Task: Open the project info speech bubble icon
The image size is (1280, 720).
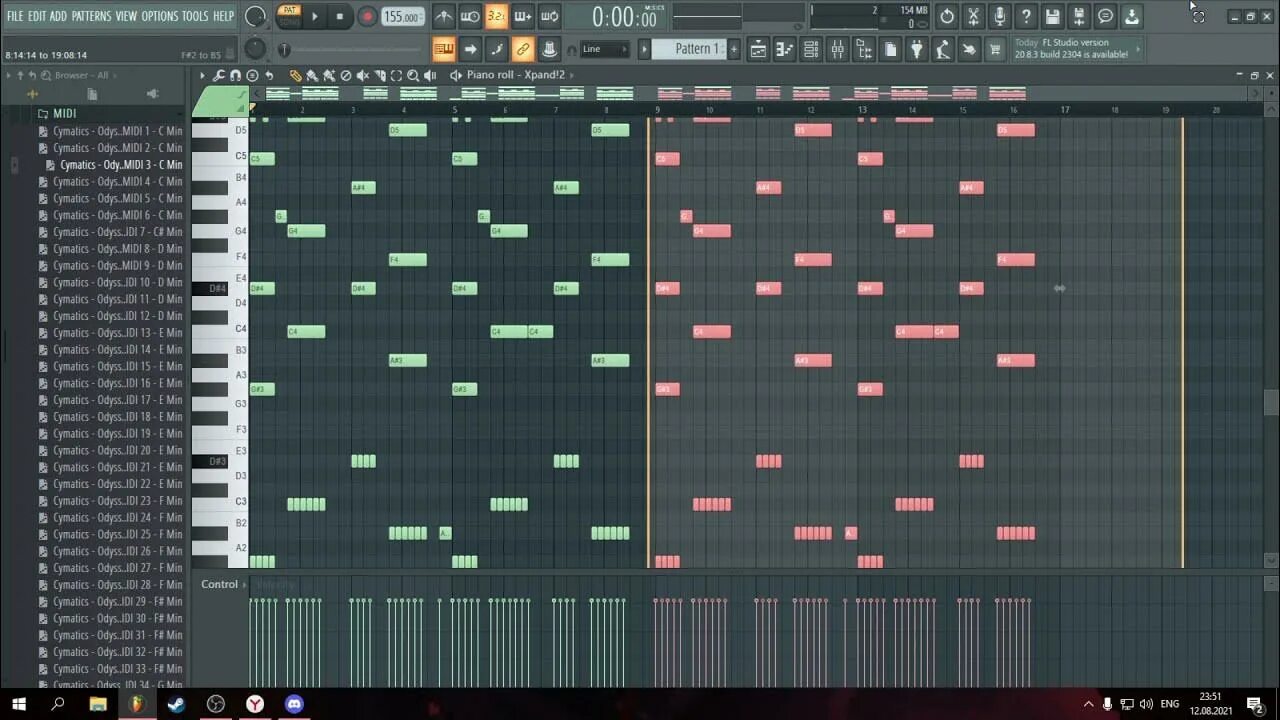Action: [1105, 16]
